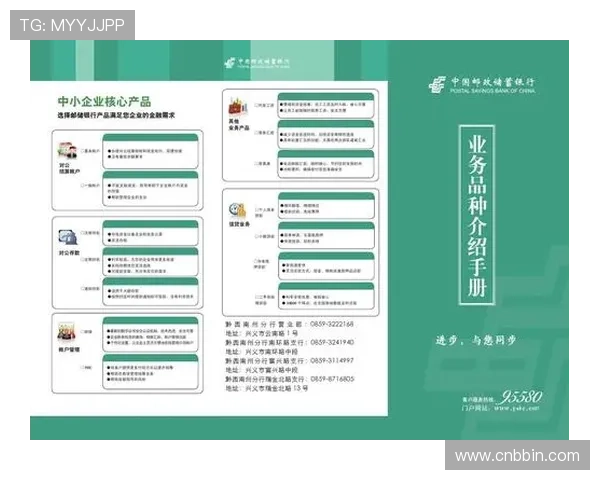Click phone number 0859-3241940
600x480 pixels.
332,342
